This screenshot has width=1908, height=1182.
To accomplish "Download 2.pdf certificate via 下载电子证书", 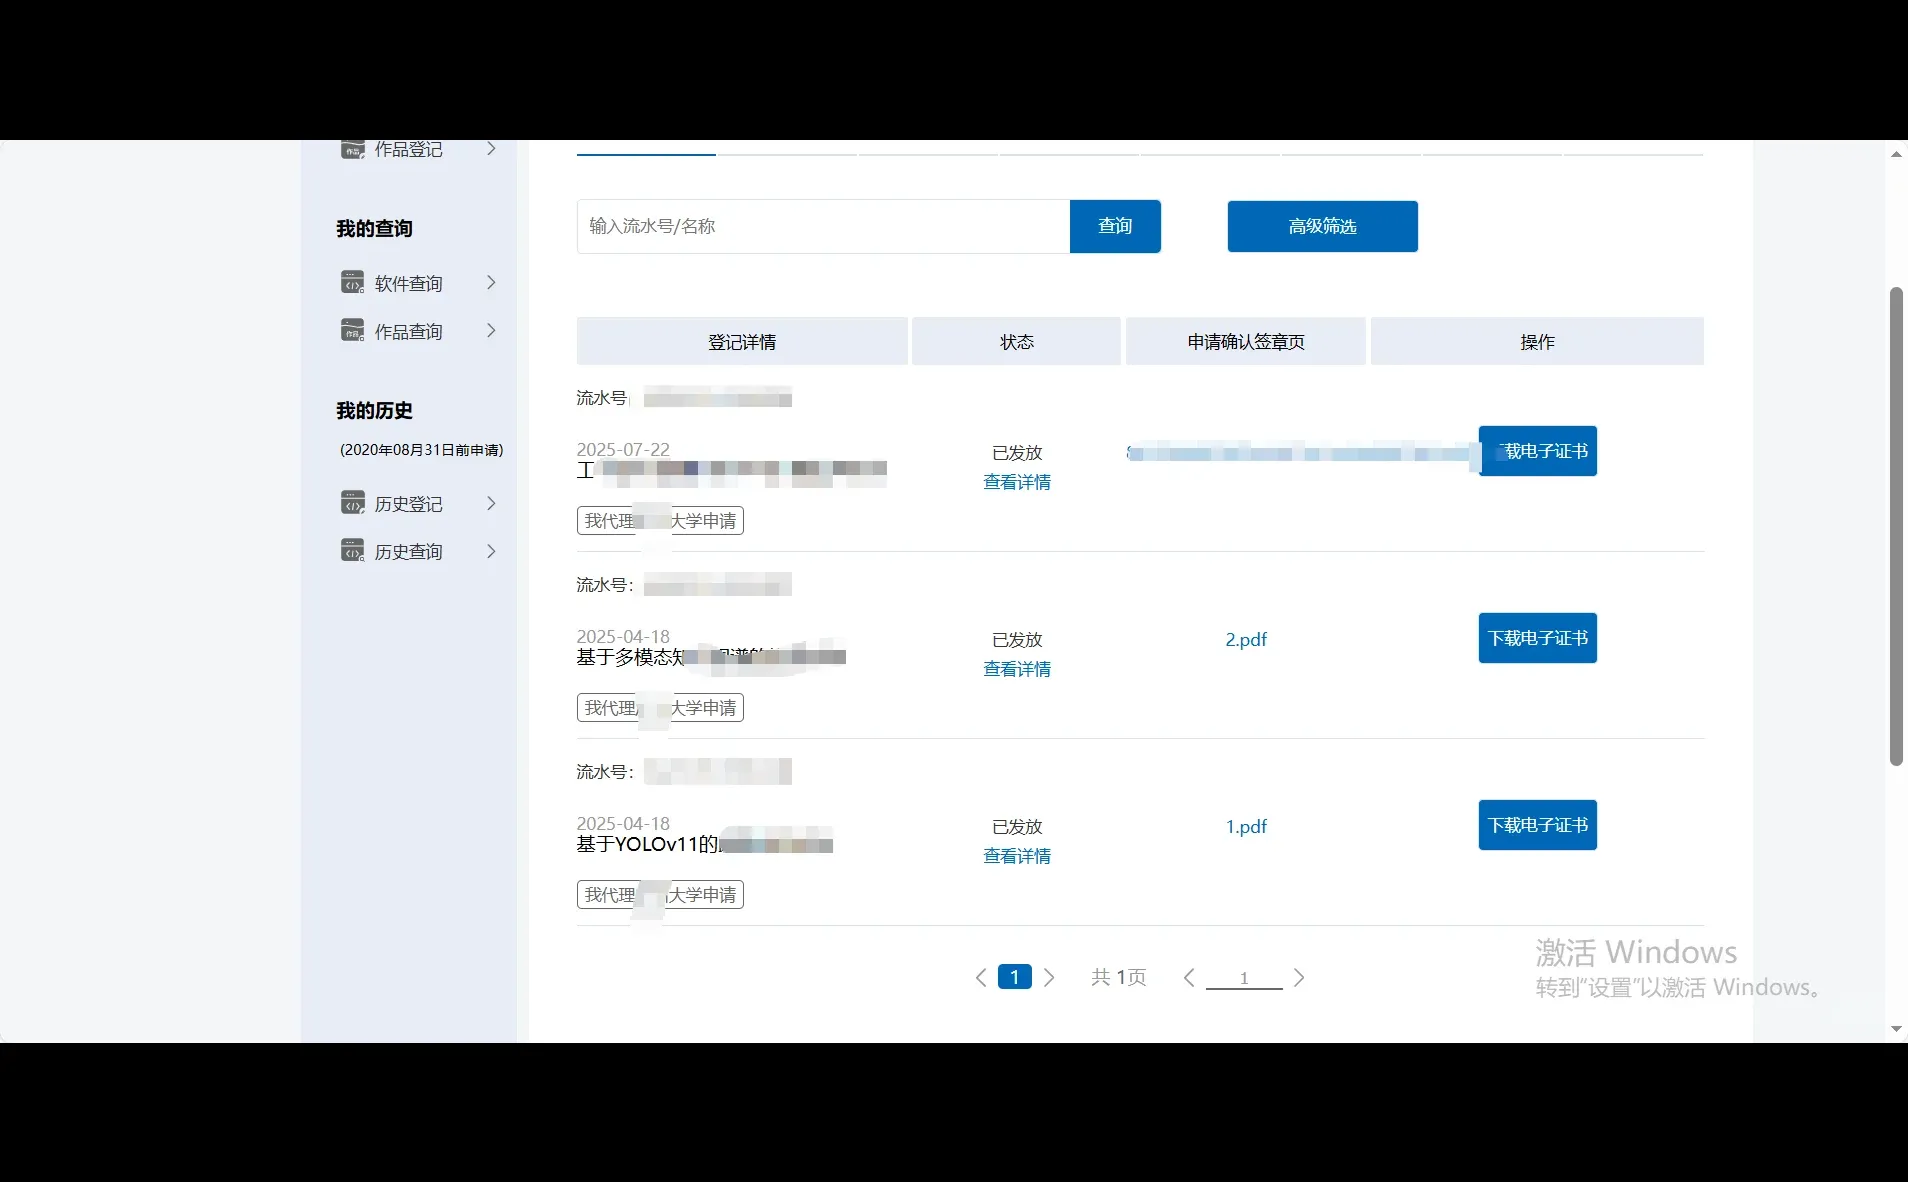I will 1537,638.
